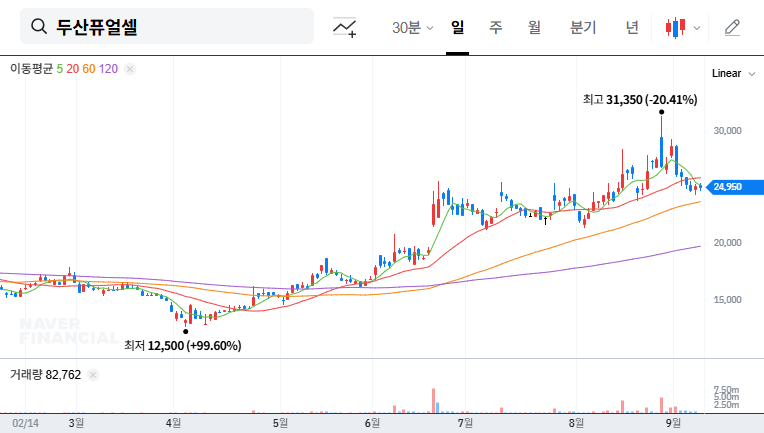The height and width of the screenshot is (433, 764).
Task: Click the 7월 date axis label
Action: pyautogui.click(x=465, y=423)
